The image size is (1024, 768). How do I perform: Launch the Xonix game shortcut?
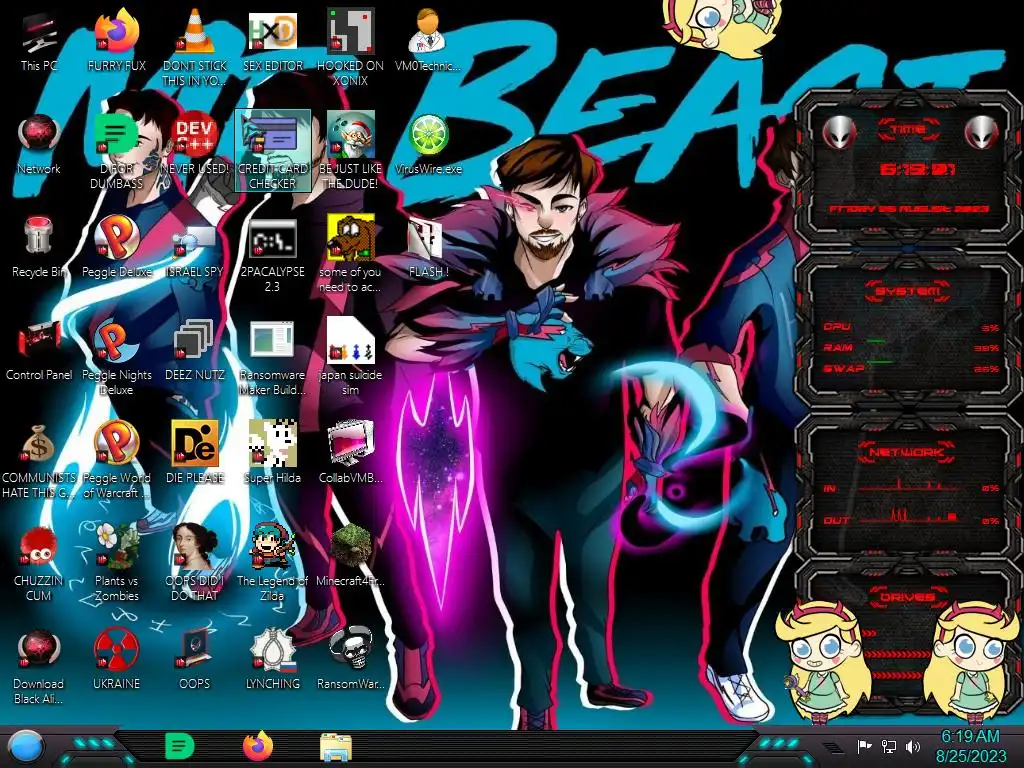pyautogui.click(x=350, y=47)
